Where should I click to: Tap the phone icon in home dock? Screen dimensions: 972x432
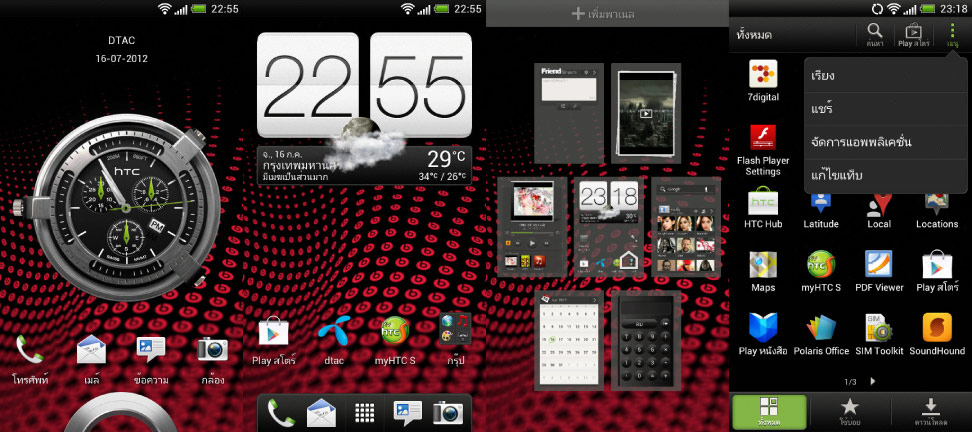281,412
